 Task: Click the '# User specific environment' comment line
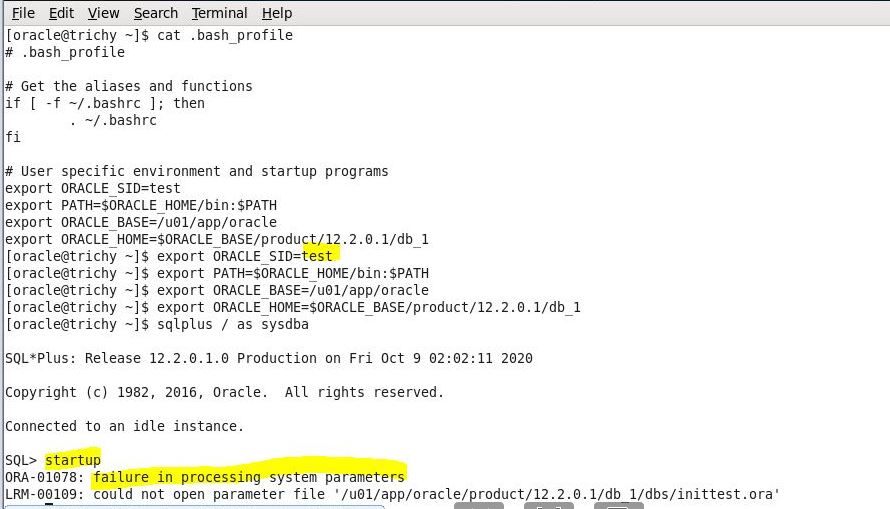pos(196,171)
